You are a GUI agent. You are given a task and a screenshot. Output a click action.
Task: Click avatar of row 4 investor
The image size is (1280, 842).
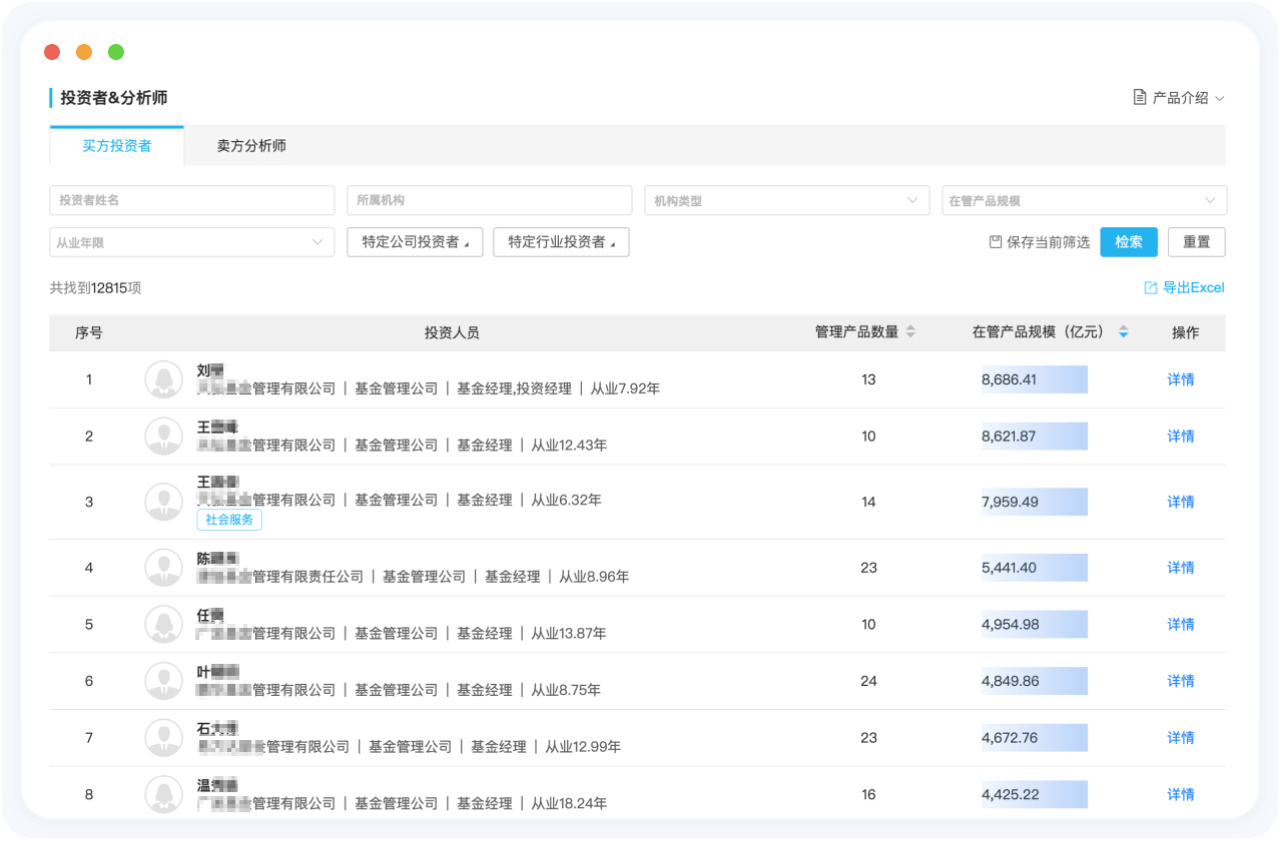click(163, 568)
